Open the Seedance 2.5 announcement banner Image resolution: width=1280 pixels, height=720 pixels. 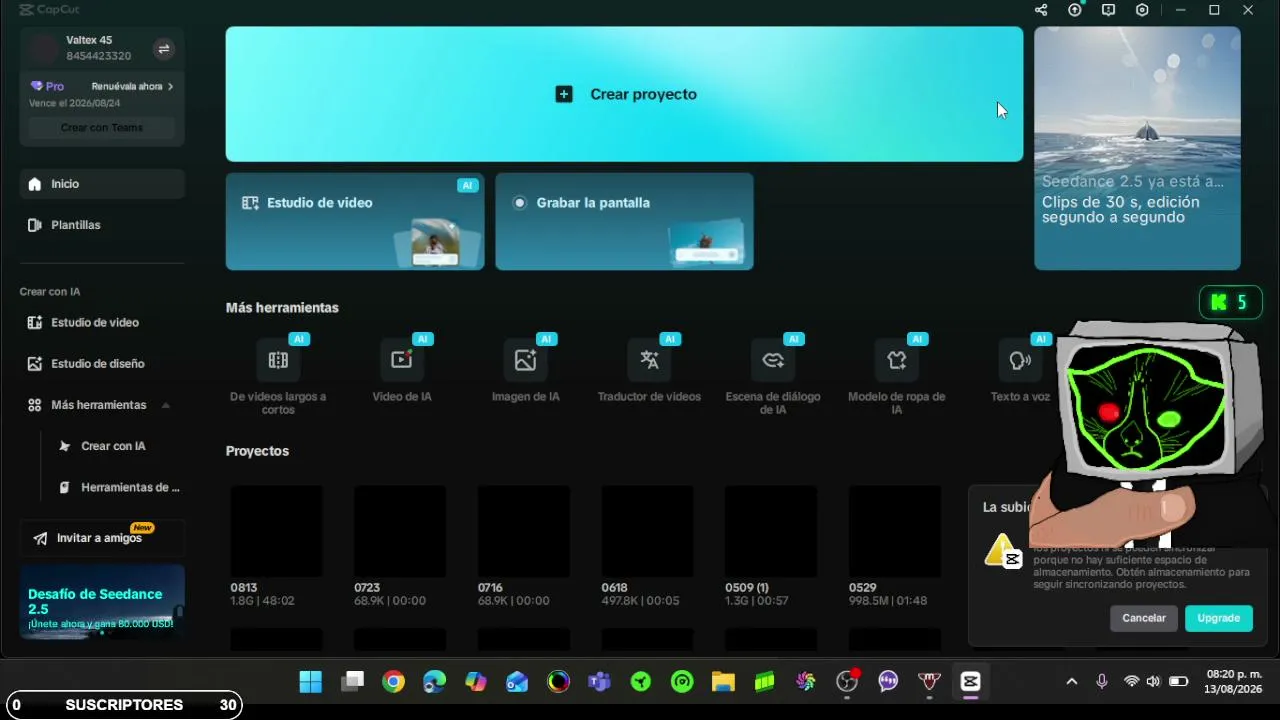[x=1137, y=148]
